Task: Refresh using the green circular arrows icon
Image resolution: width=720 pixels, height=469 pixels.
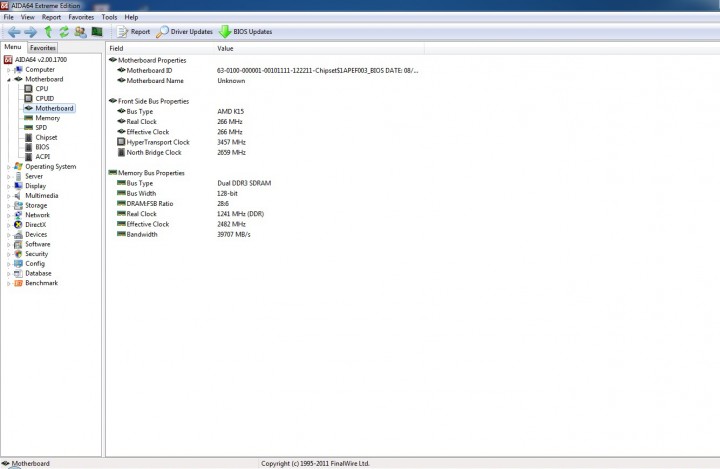Action: (x=64, y=32)
